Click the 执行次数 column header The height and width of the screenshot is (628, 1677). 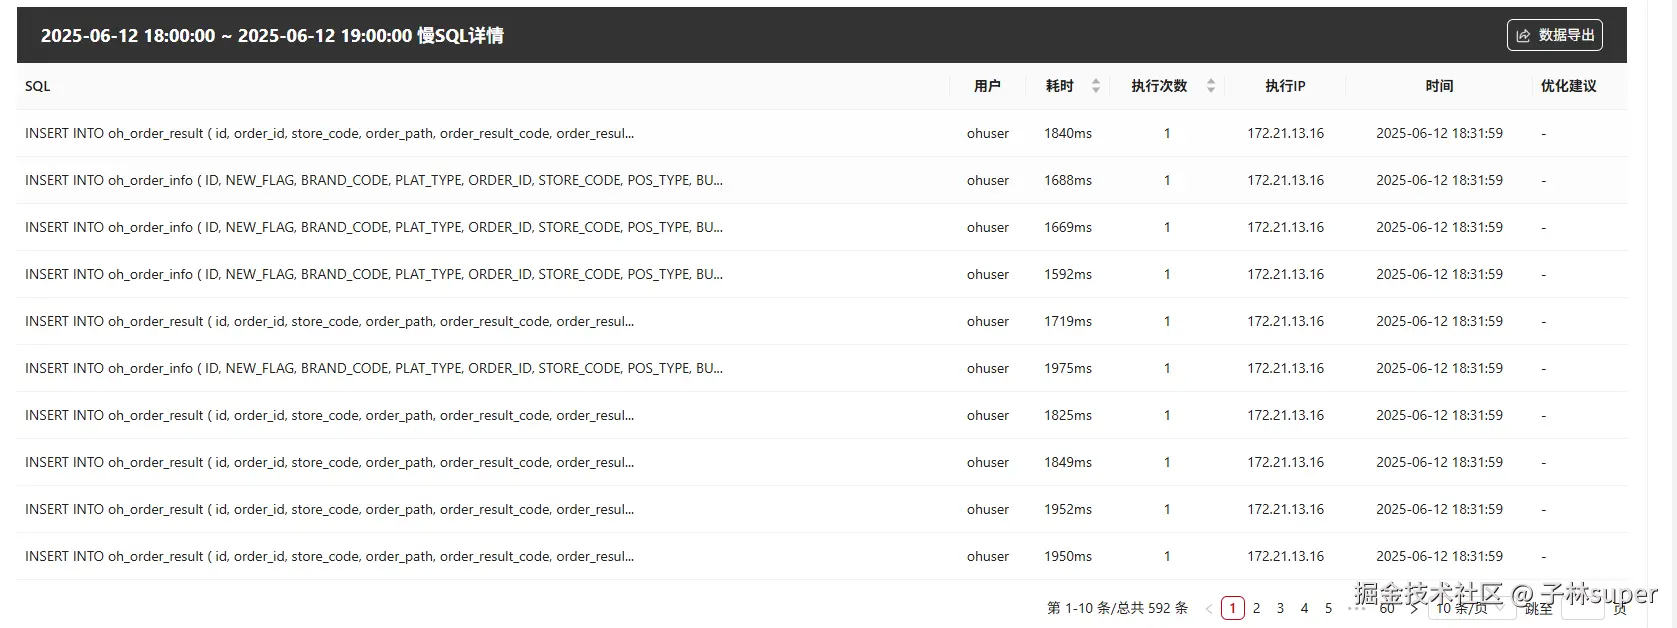[1159, 86]
